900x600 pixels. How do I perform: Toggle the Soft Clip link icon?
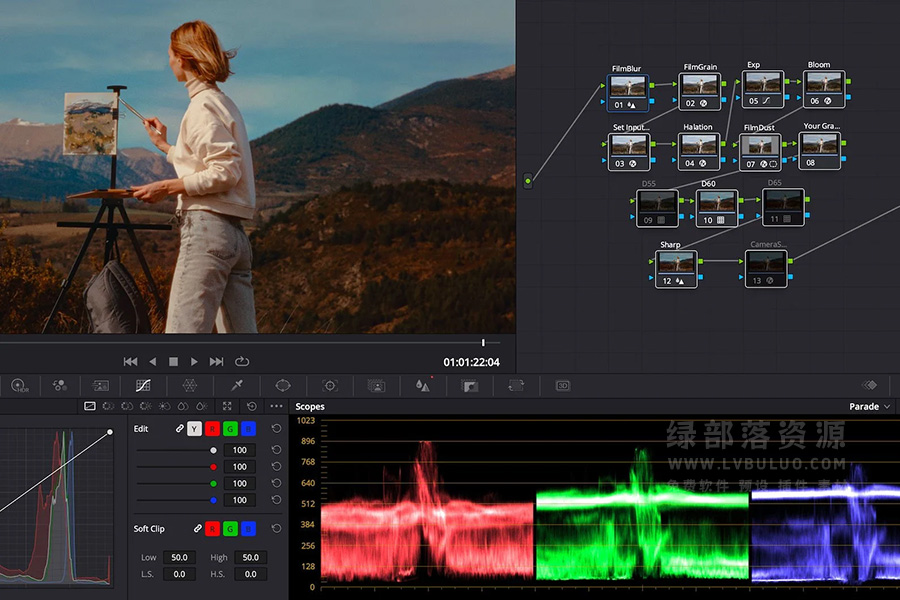[197, 528]
